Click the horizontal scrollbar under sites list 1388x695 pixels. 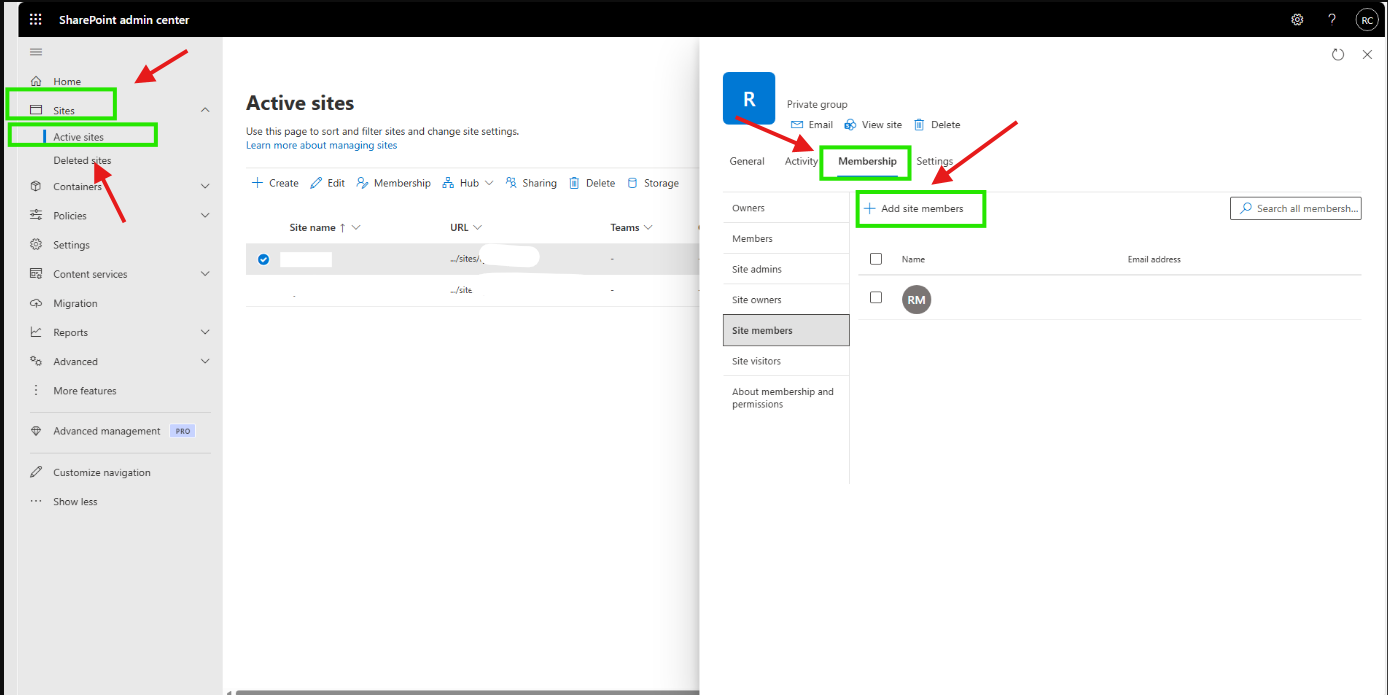pos(465,692)
